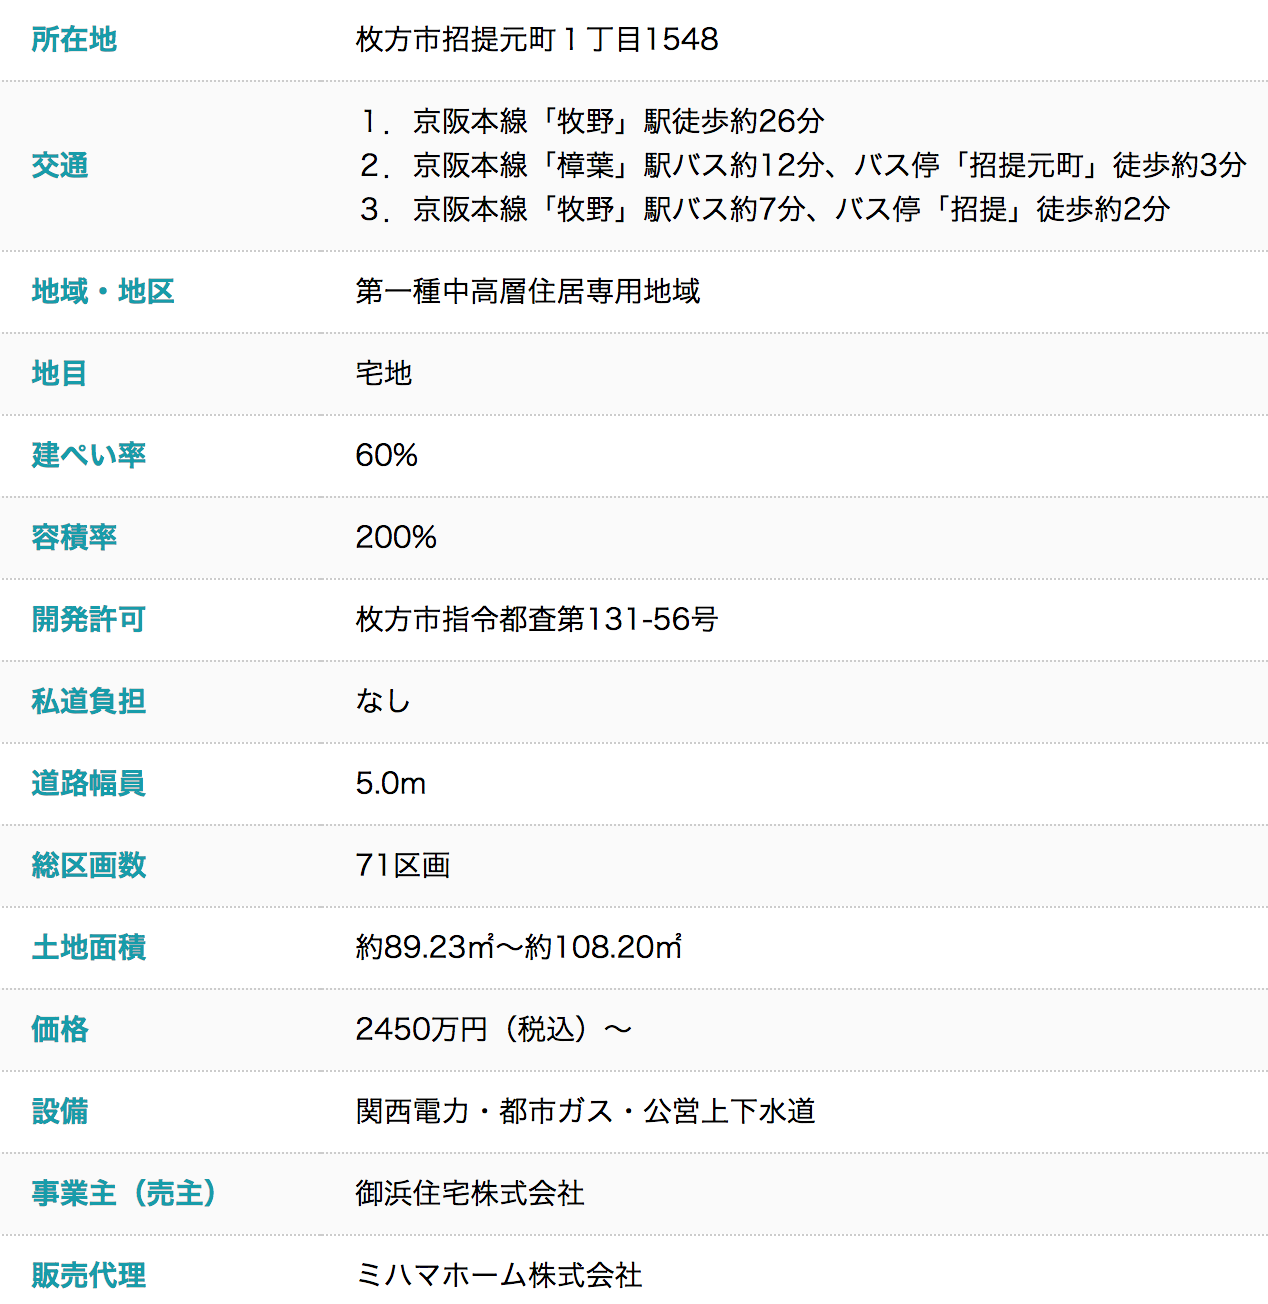Select the road width value 5.0m
Viewport: 1268px width, 1304px height.
391,783
